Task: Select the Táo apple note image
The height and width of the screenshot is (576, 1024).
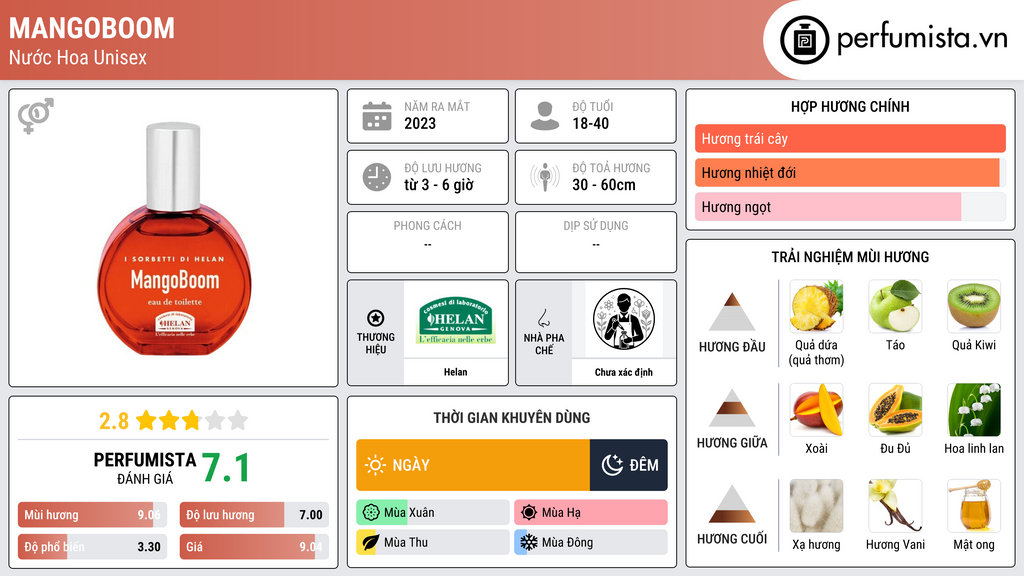Action: [x=895, y=306]
